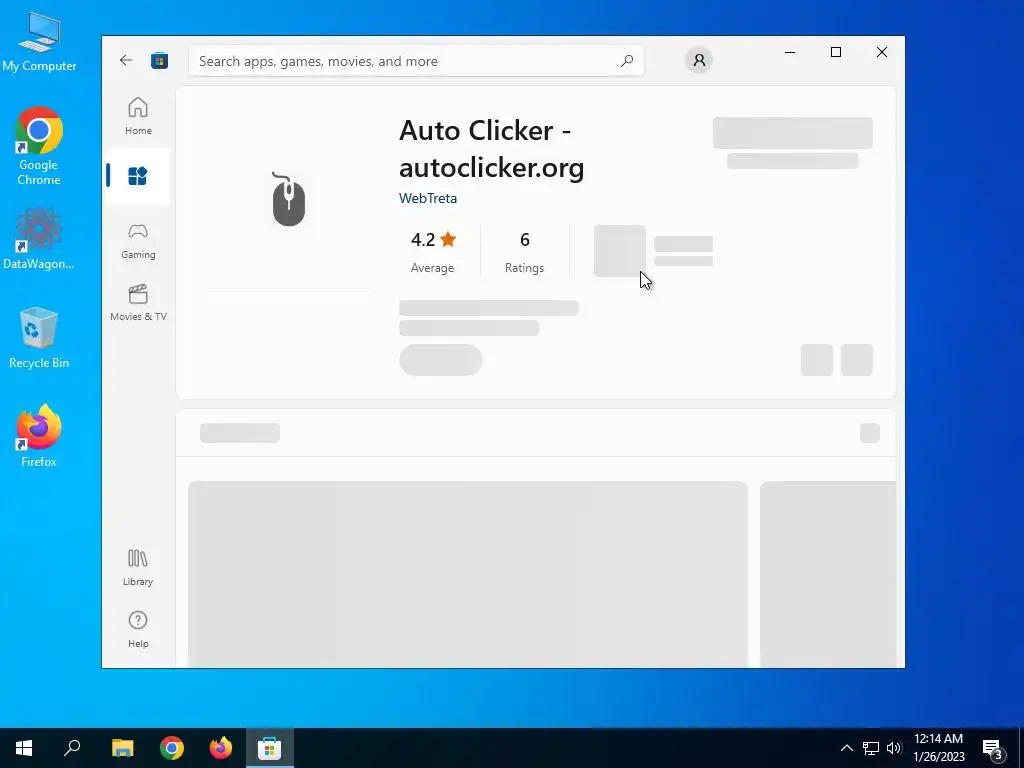Launch Firefox from the taskbar
The height and width of the screenshot is (768, 1024).
pyautogui.click(x=221, y=748)
